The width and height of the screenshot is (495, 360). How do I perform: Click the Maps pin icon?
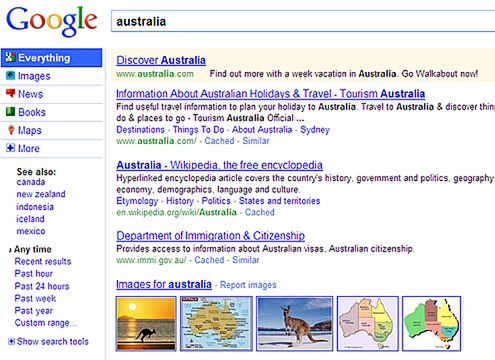point(11,130)
